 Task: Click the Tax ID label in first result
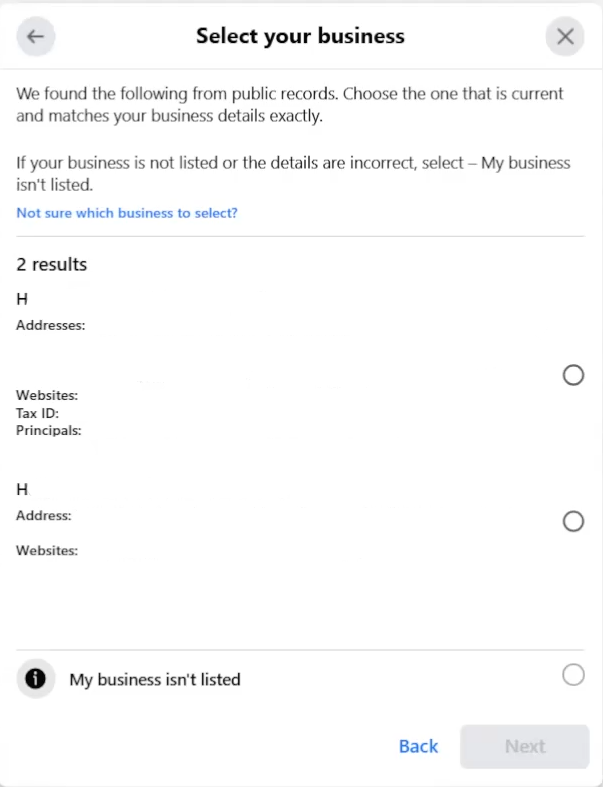point(37,413)
